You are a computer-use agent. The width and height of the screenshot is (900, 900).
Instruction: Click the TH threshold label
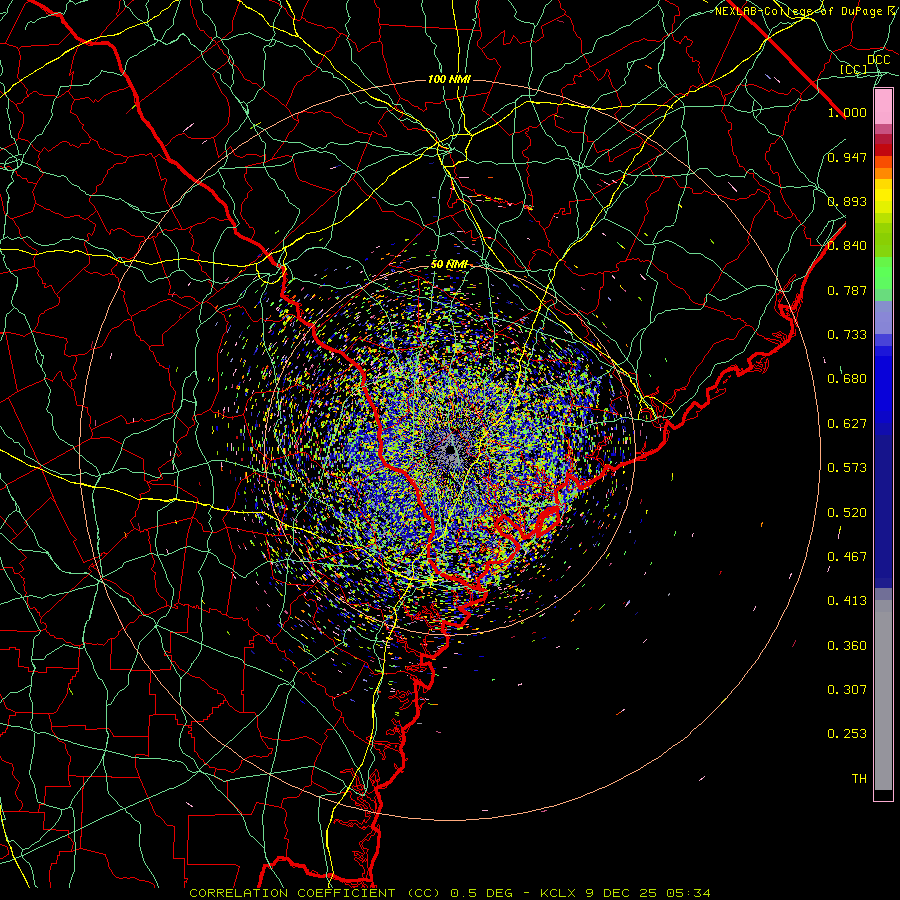coord(859,779)
